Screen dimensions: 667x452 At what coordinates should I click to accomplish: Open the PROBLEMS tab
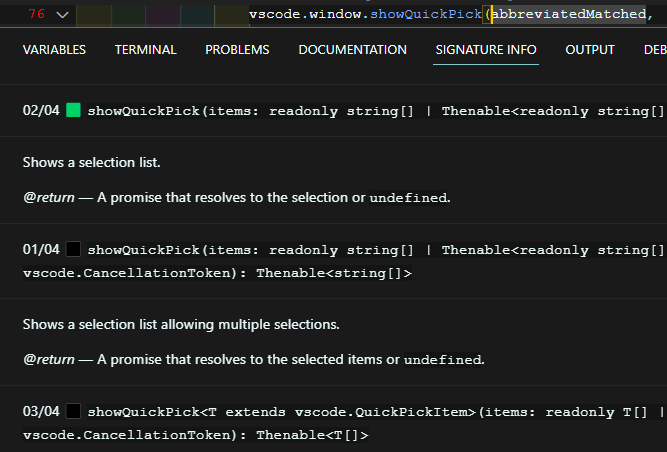[237, 50]
